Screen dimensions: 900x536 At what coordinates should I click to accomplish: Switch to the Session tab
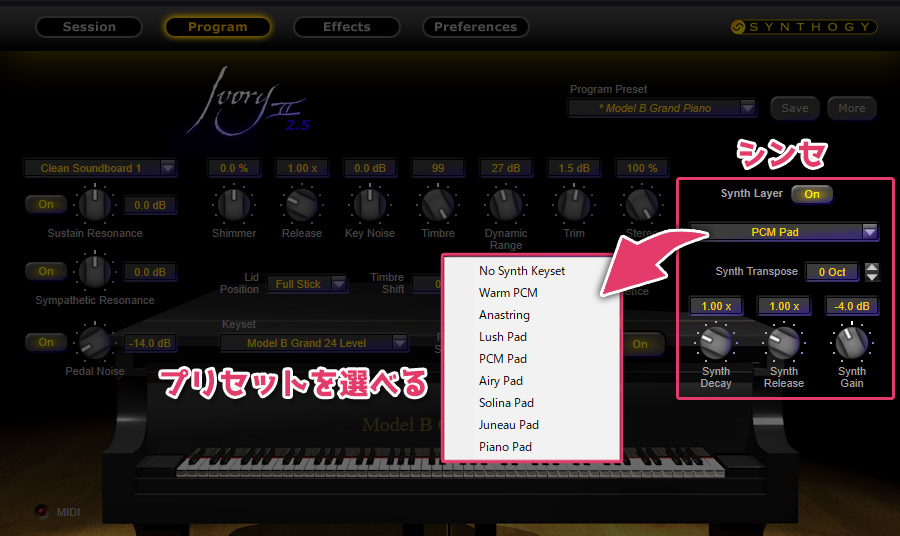(89, 27)
